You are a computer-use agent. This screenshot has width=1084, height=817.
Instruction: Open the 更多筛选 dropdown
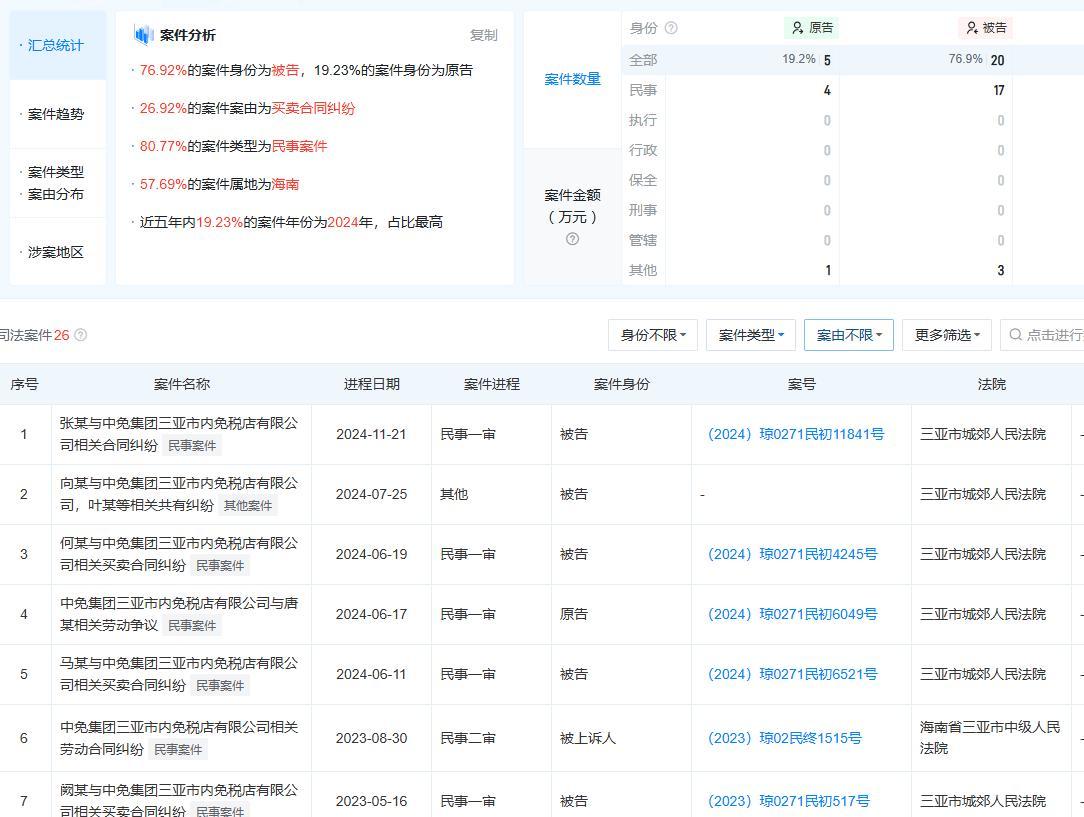[947, 335]
